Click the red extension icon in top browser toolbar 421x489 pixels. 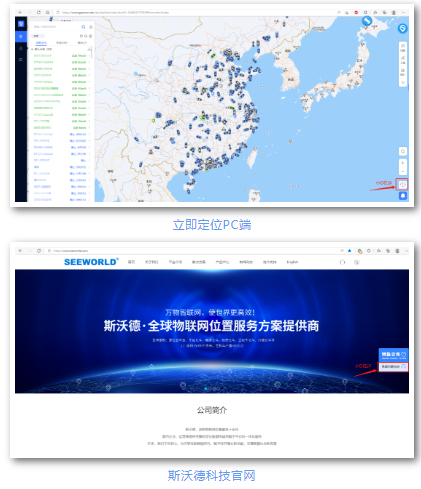click(x=356, y=12)
